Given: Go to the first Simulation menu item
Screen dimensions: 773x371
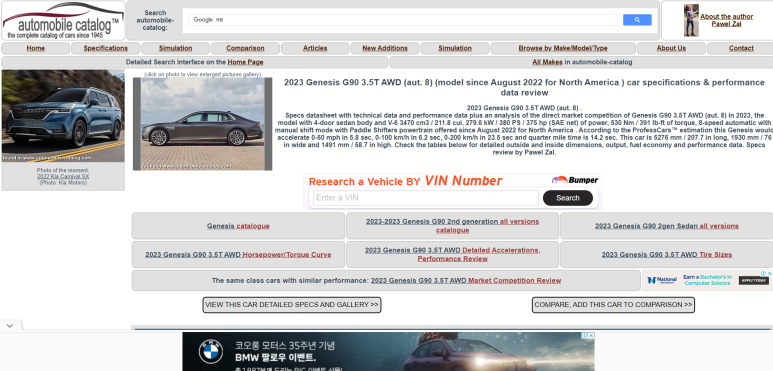Looking at the screenshot, I should (176, 48).
